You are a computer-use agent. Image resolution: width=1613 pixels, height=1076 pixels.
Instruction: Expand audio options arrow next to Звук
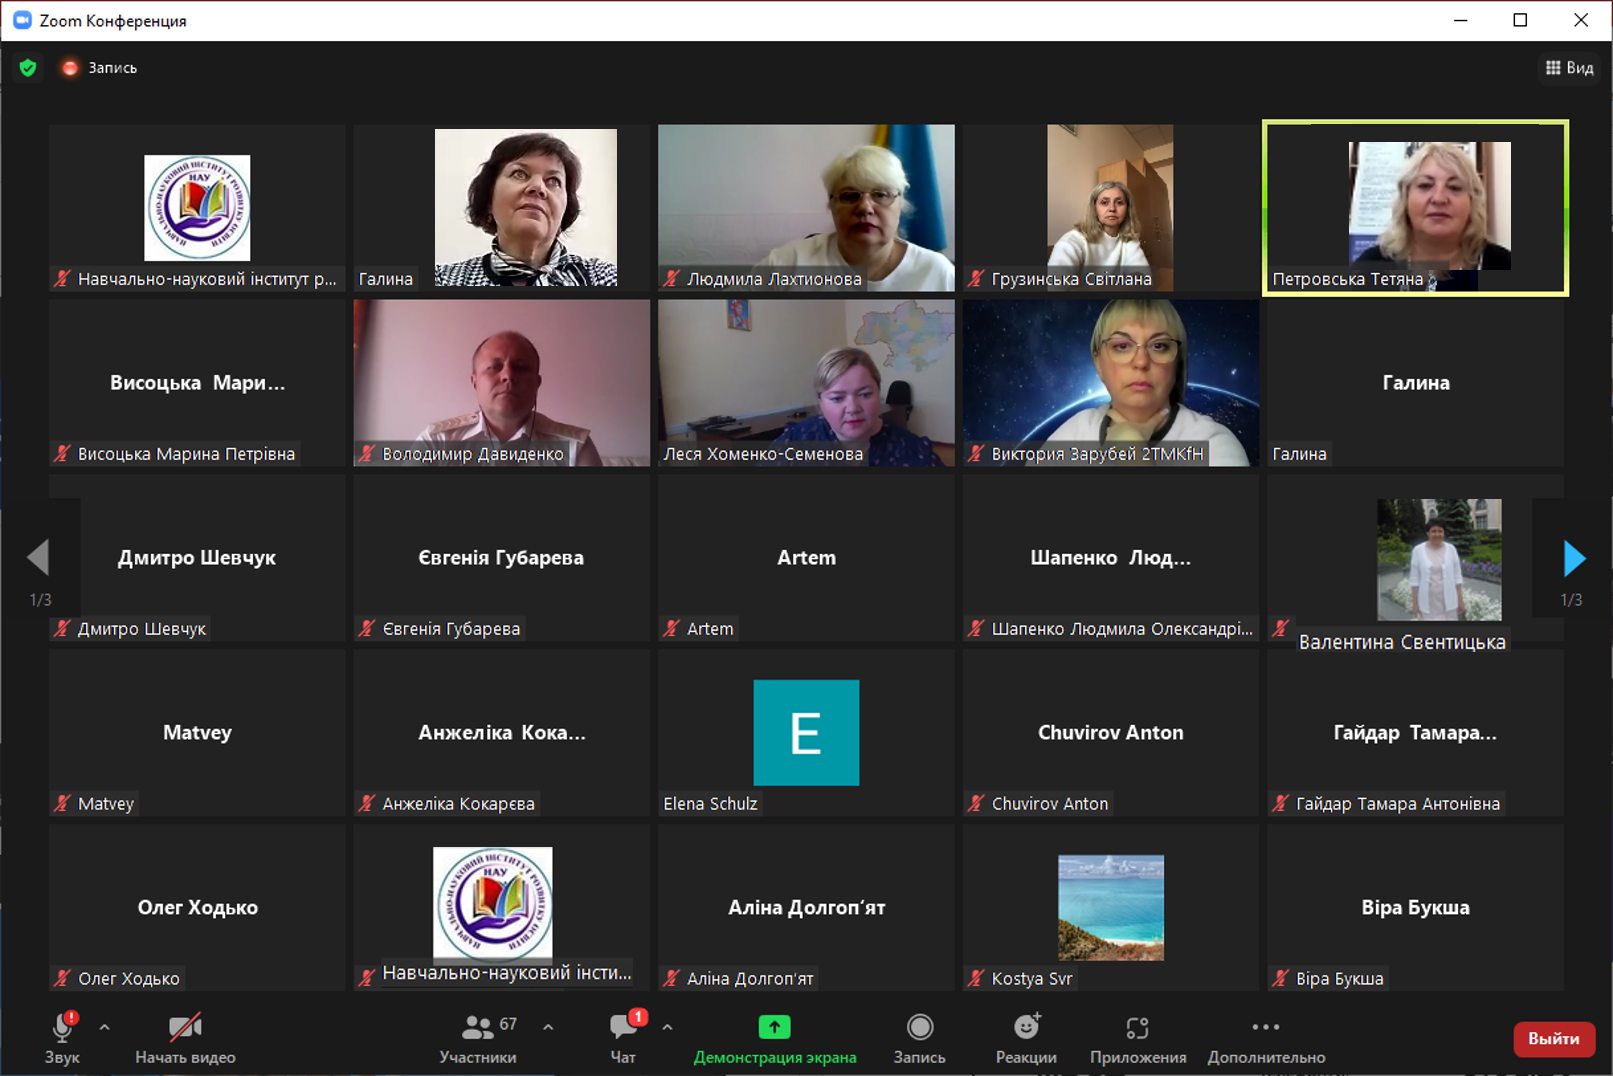pyautogui.click(x=105, y=1027)
